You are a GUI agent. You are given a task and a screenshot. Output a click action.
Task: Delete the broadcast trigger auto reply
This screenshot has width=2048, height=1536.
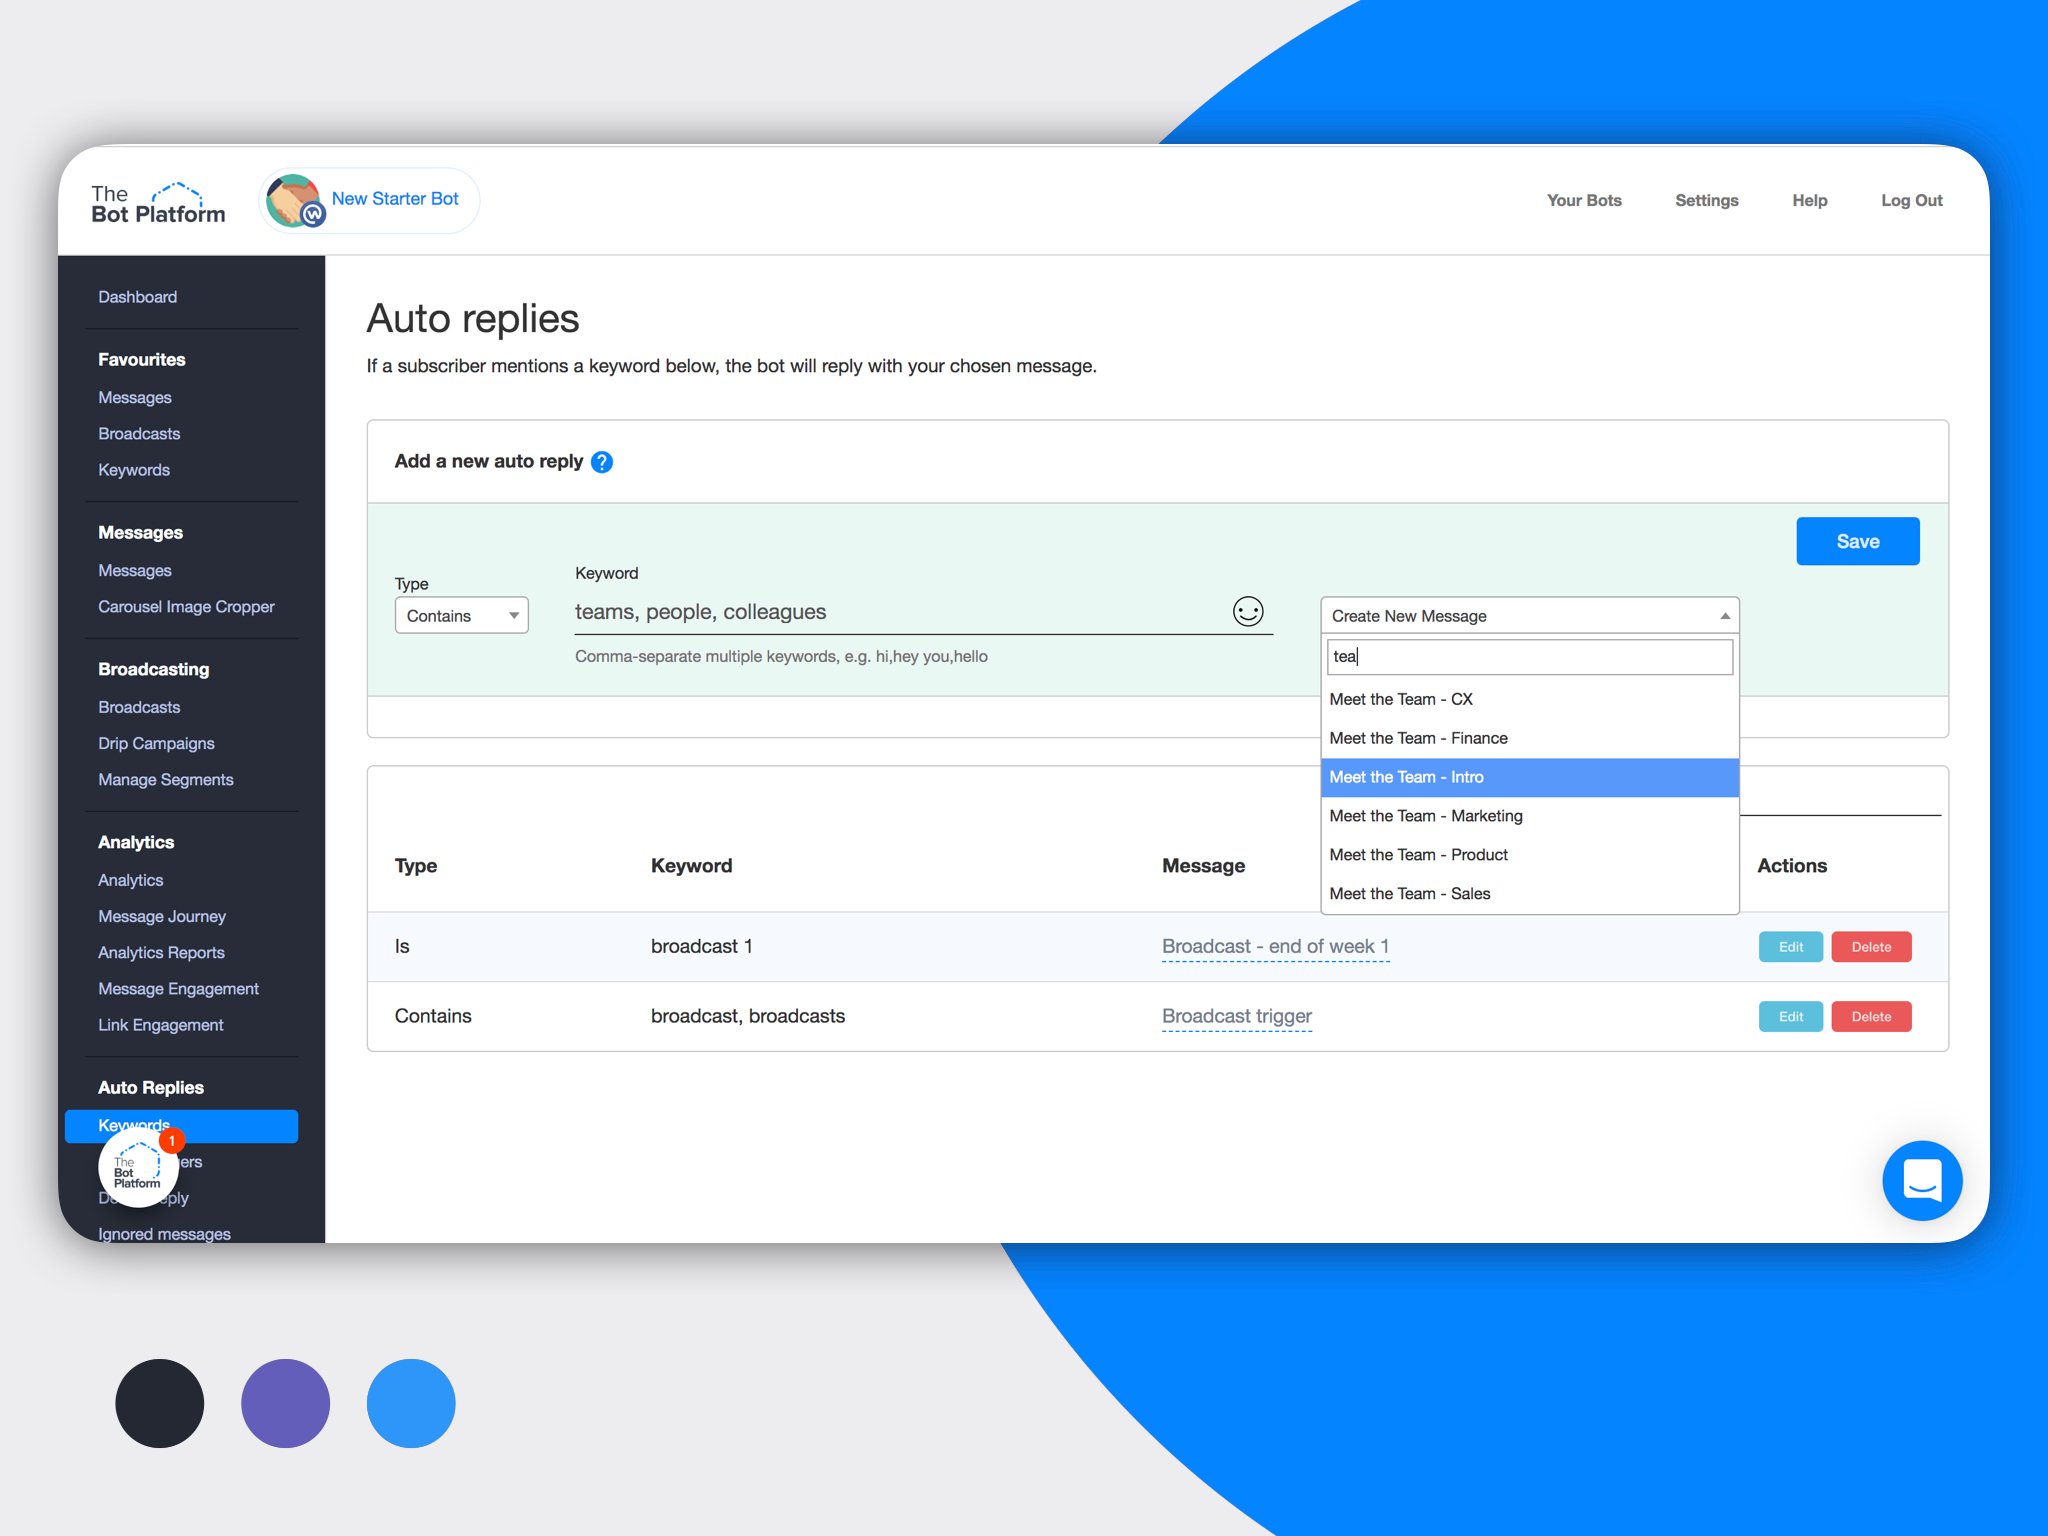[x=1871, y=1016]
